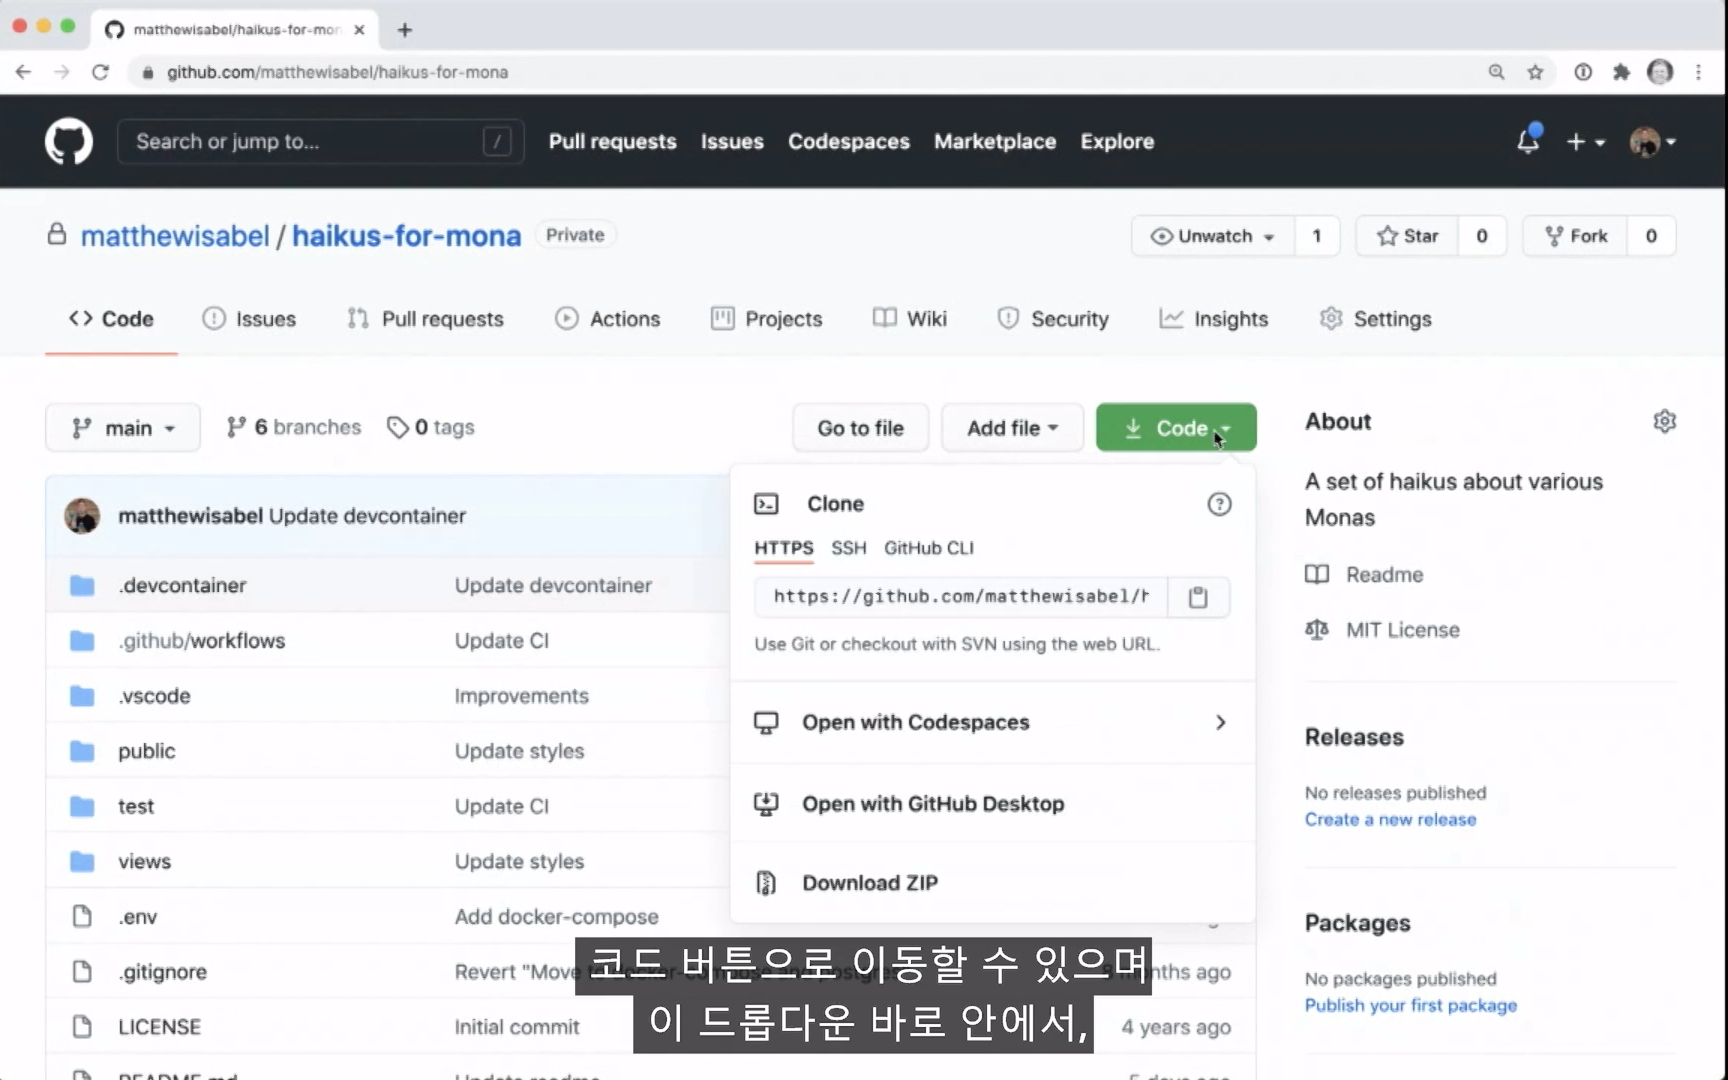
Task: Click the test folder icon
Action: point(82,806)
